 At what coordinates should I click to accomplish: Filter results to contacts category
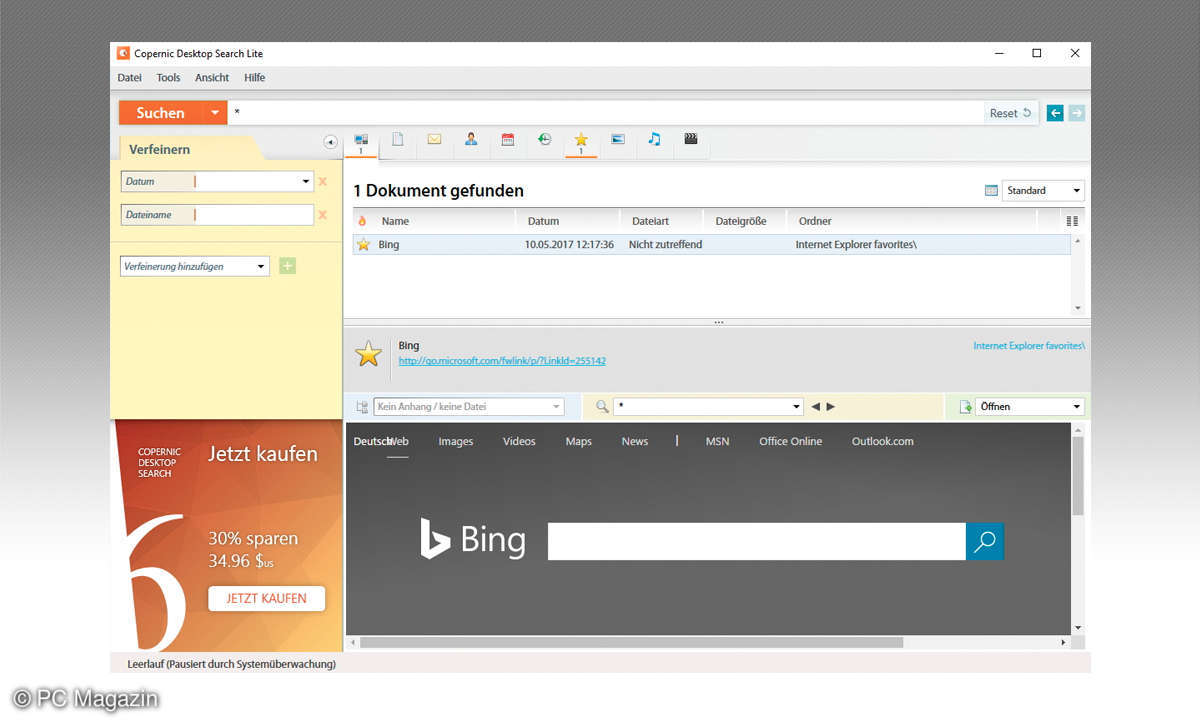471,140
